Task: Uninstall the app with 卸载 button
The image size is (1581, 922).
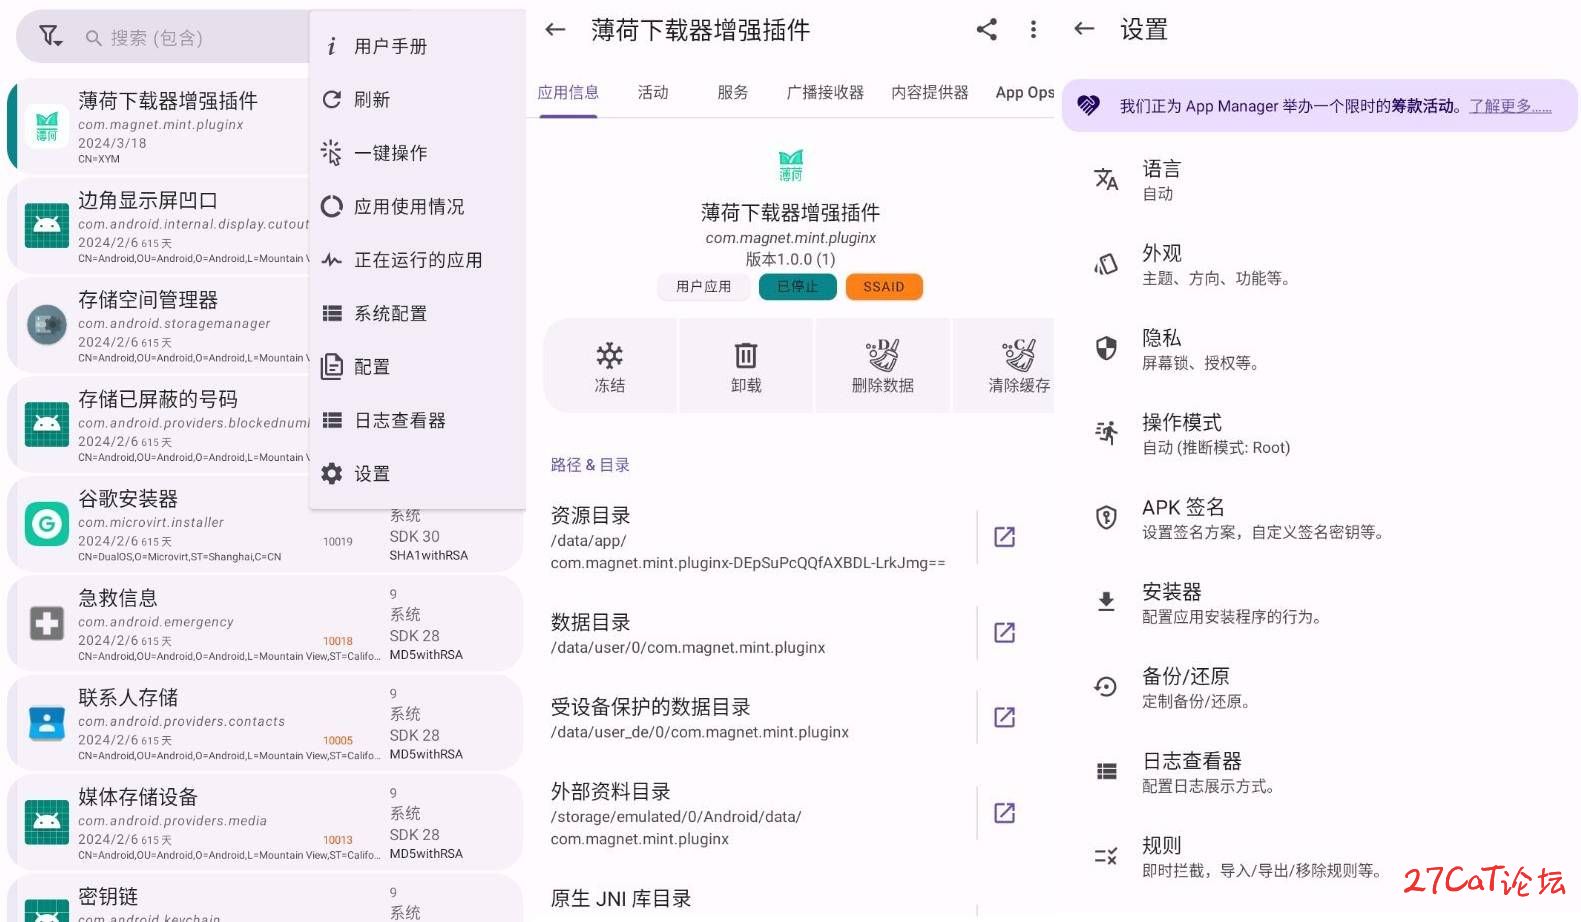Action: [x=746, y=366]
